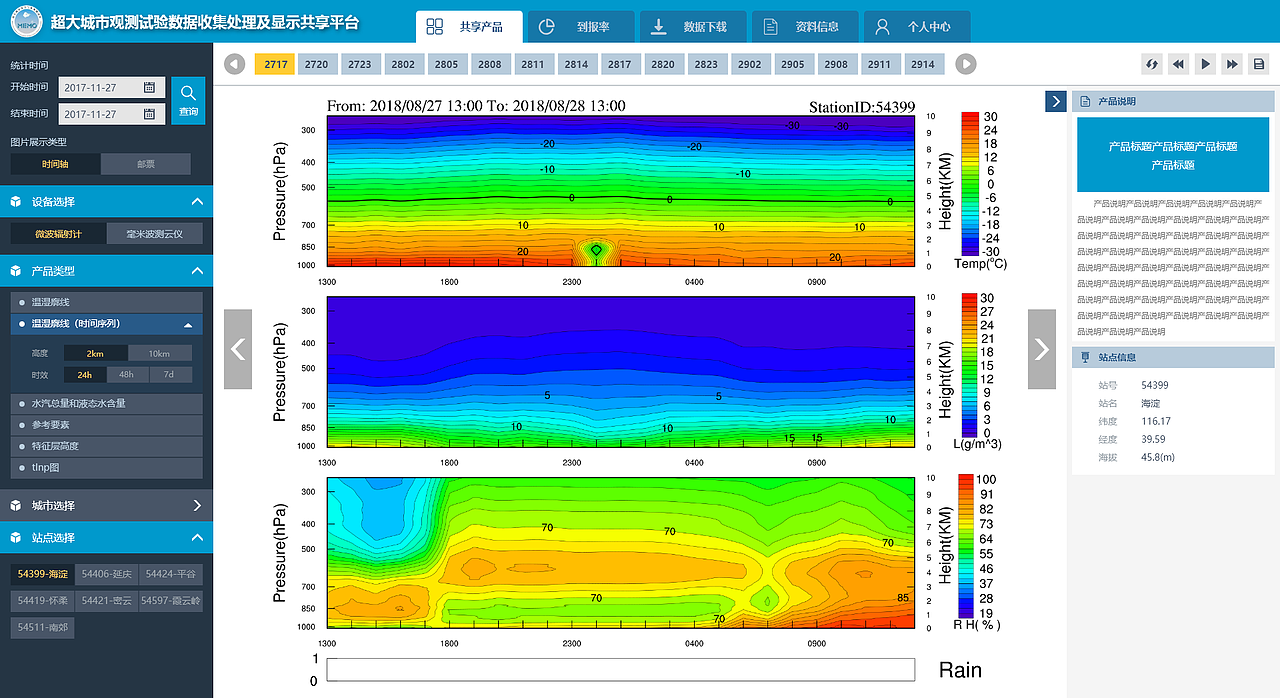Click the 查询 search button
Viewport: 1280px width, 698px height.
tap(188, 100)
